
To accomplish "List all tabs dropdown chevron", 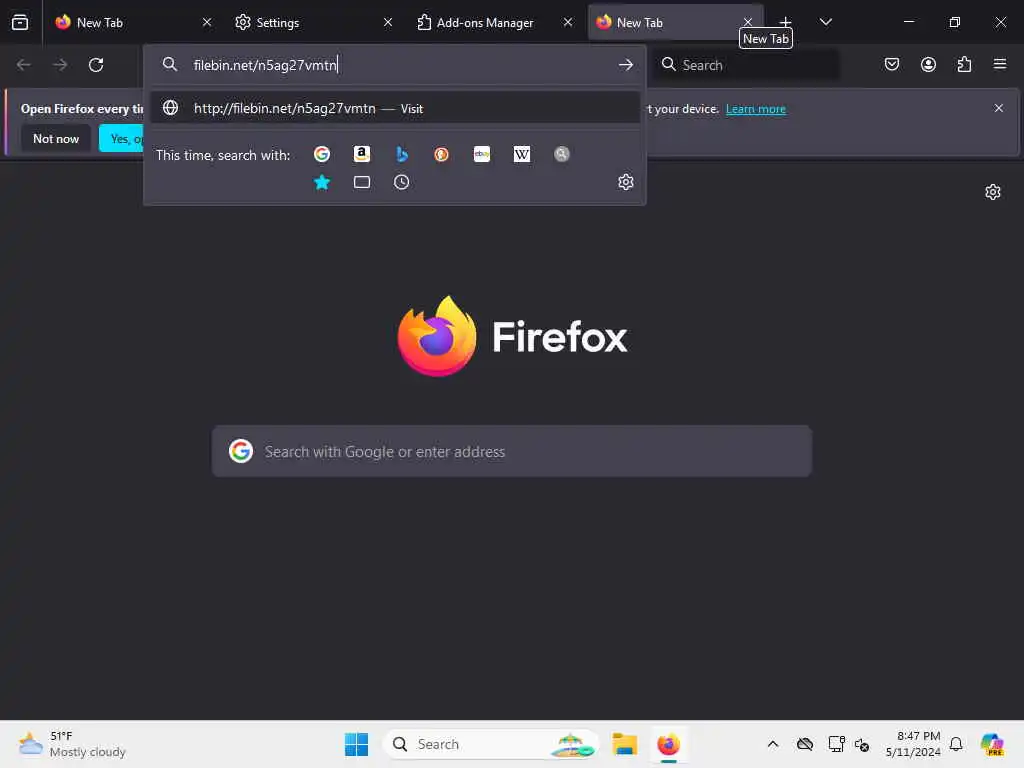I will [825, 22].
